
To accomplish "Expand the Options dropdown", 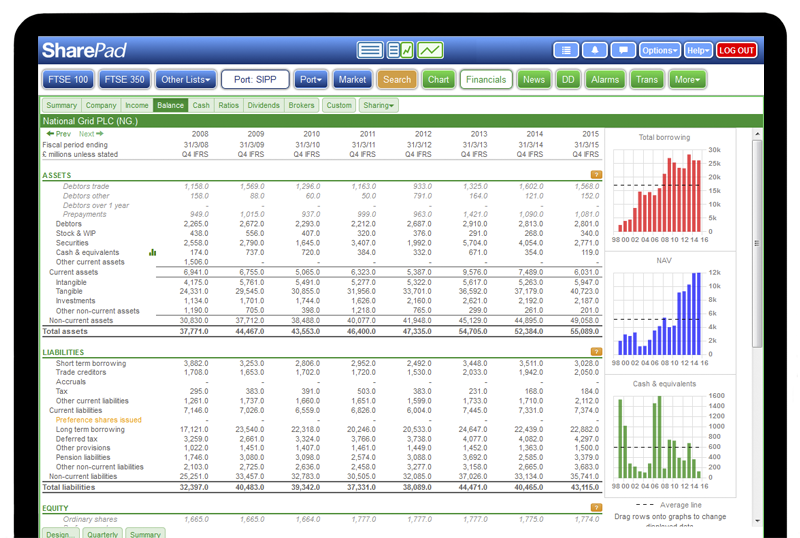I will tap(660, 50).
